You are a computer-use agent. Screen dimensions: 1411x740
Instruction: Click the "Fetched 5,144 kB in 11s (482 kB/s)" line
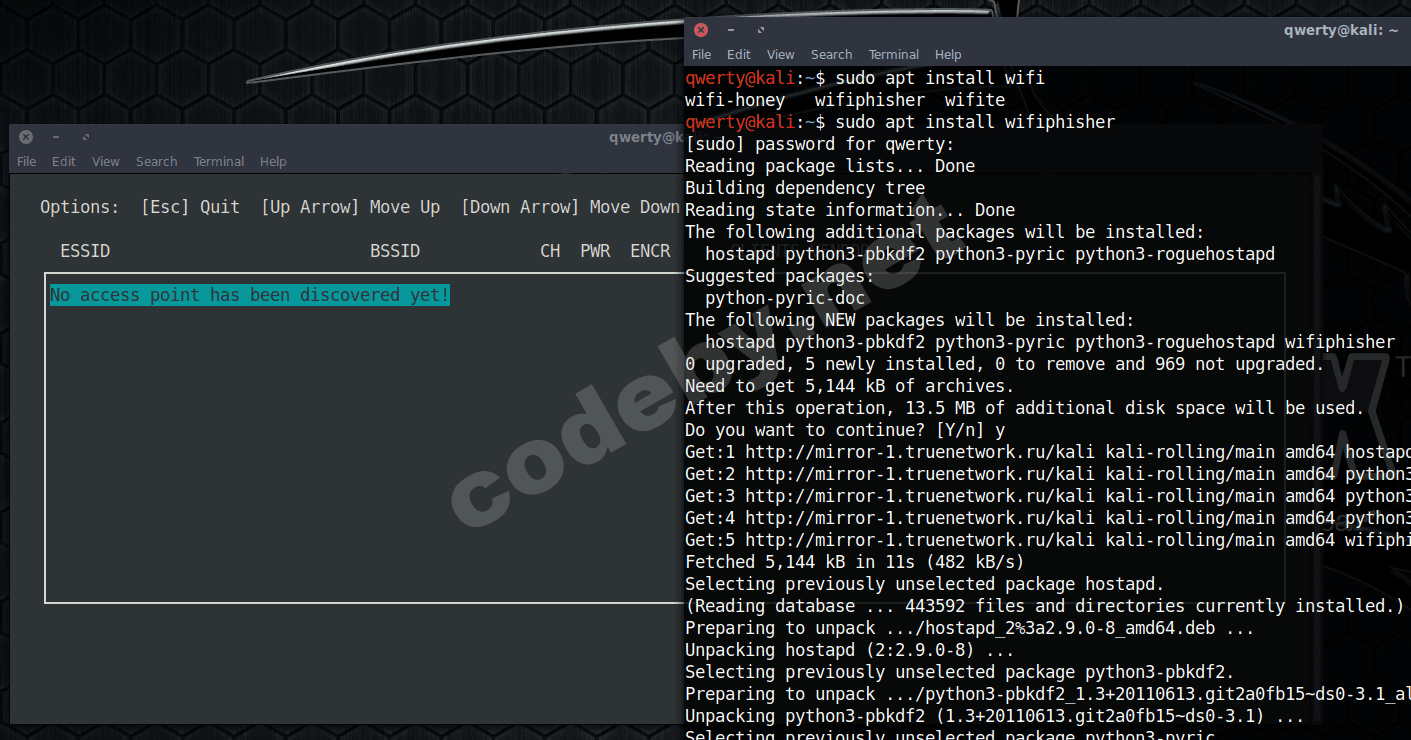[855, 562]
